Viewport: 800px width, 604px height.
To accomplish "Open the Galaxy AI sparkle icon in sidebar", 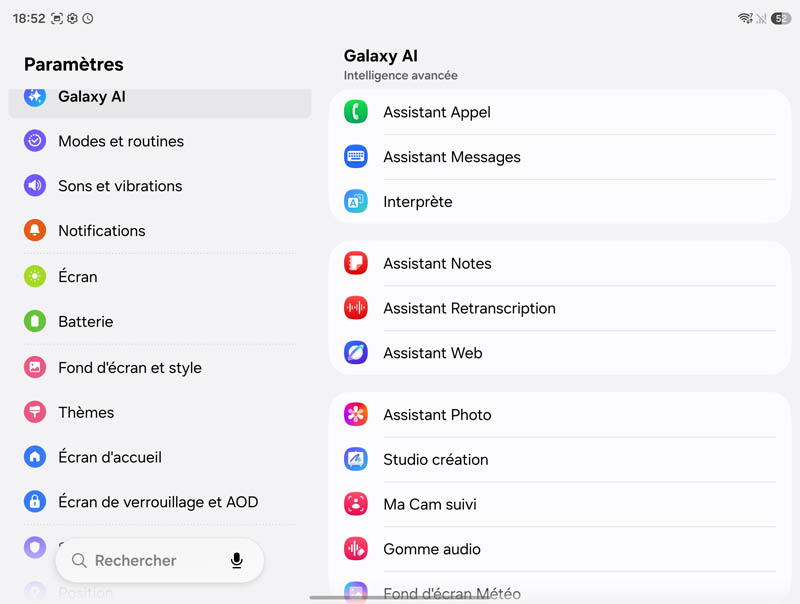I will (35, 96).
